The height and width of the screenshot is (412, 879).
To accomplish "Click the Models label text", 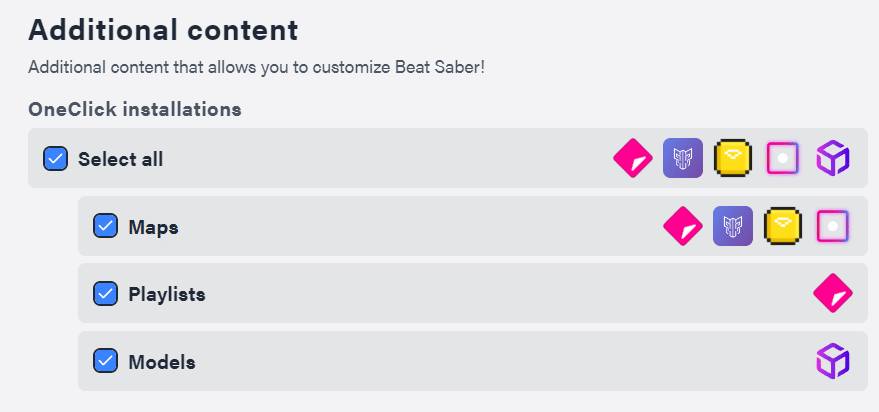I will [161, 362].
